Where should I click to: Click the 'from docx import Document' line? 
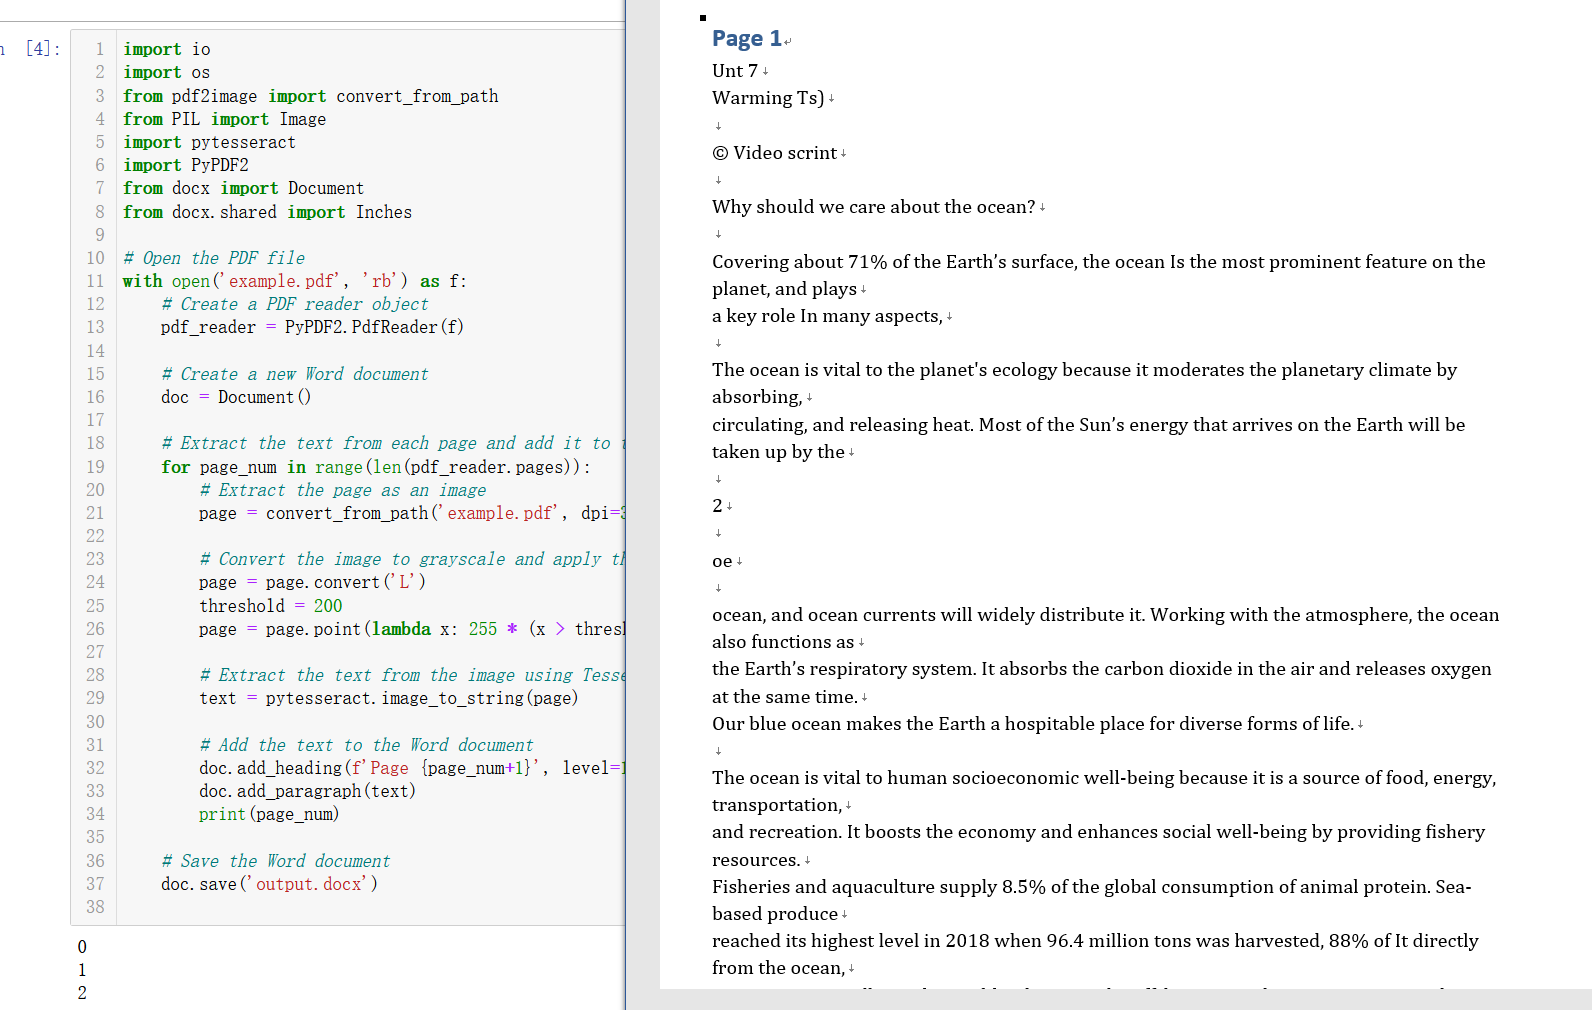click(243, 188)
